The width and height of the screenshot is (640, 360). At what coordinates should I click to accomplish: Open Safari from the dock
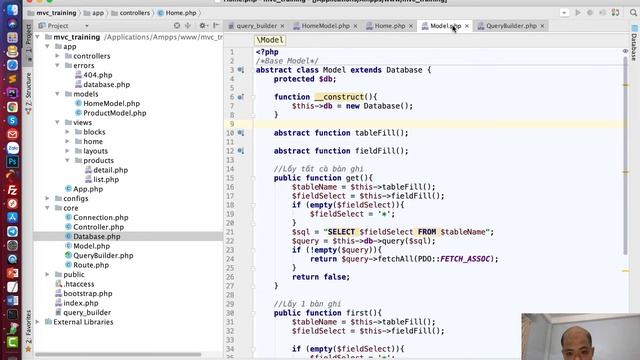tap(12, 65)
